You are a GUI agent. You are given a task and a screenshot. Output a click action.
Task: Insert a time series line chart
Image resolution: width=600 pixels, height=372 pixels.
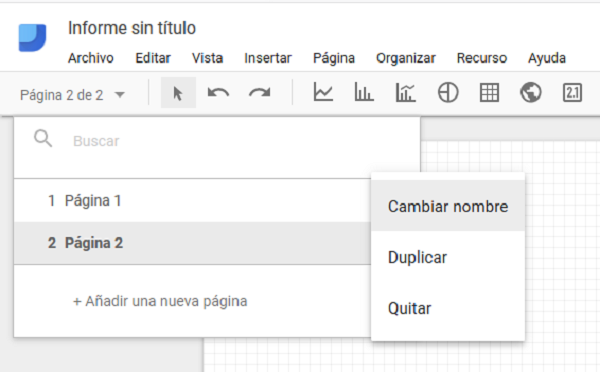coord(323,92)
